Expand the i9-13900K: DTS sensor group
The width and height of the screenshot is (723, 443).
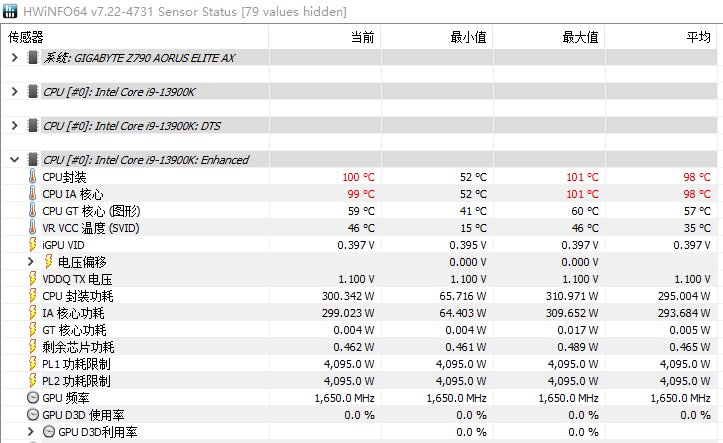15,125
